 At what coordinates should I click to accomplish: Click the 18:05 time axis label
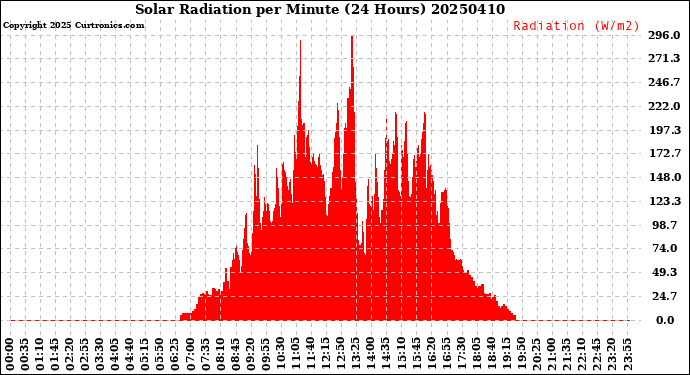pos(477,355)
